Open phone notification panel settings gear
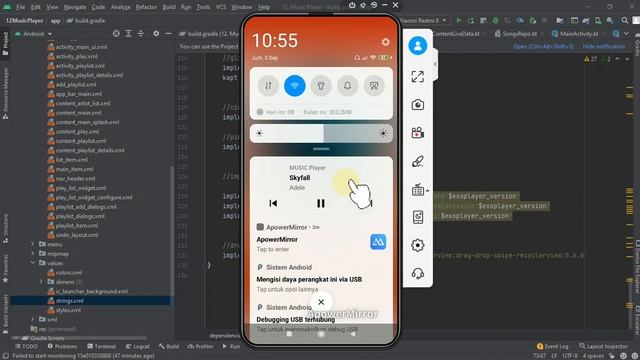 click(385, 42)
